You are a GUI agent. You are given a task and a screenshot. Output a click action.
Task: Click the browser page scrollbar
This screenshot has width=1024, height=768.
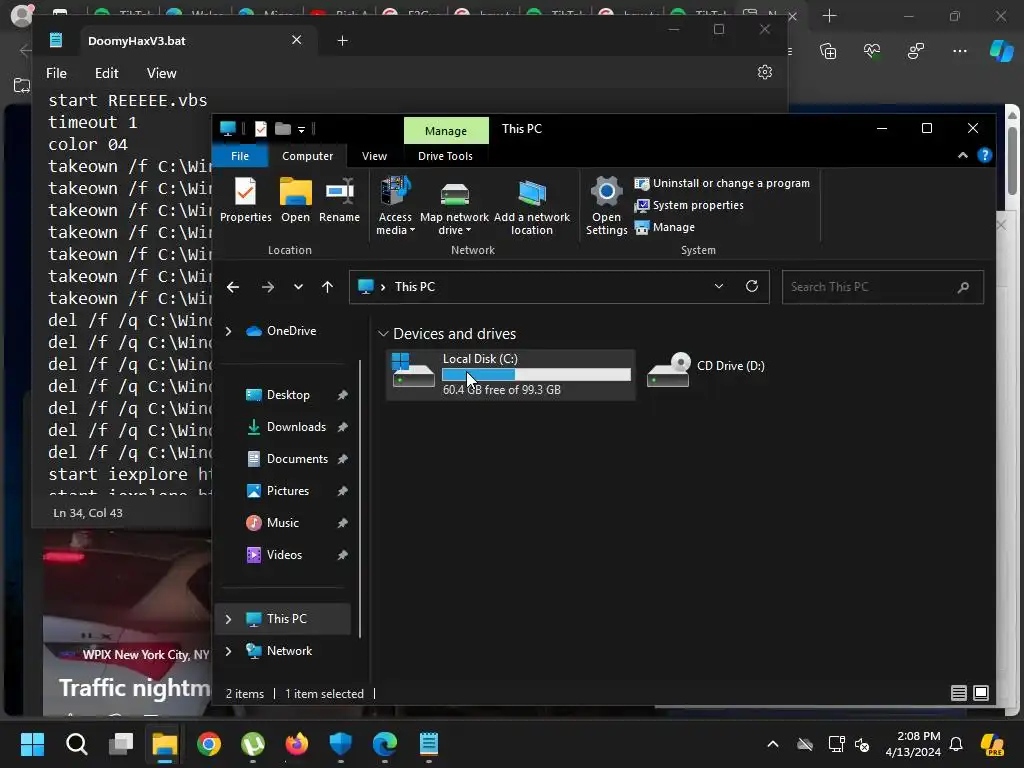pos(1012,160)
